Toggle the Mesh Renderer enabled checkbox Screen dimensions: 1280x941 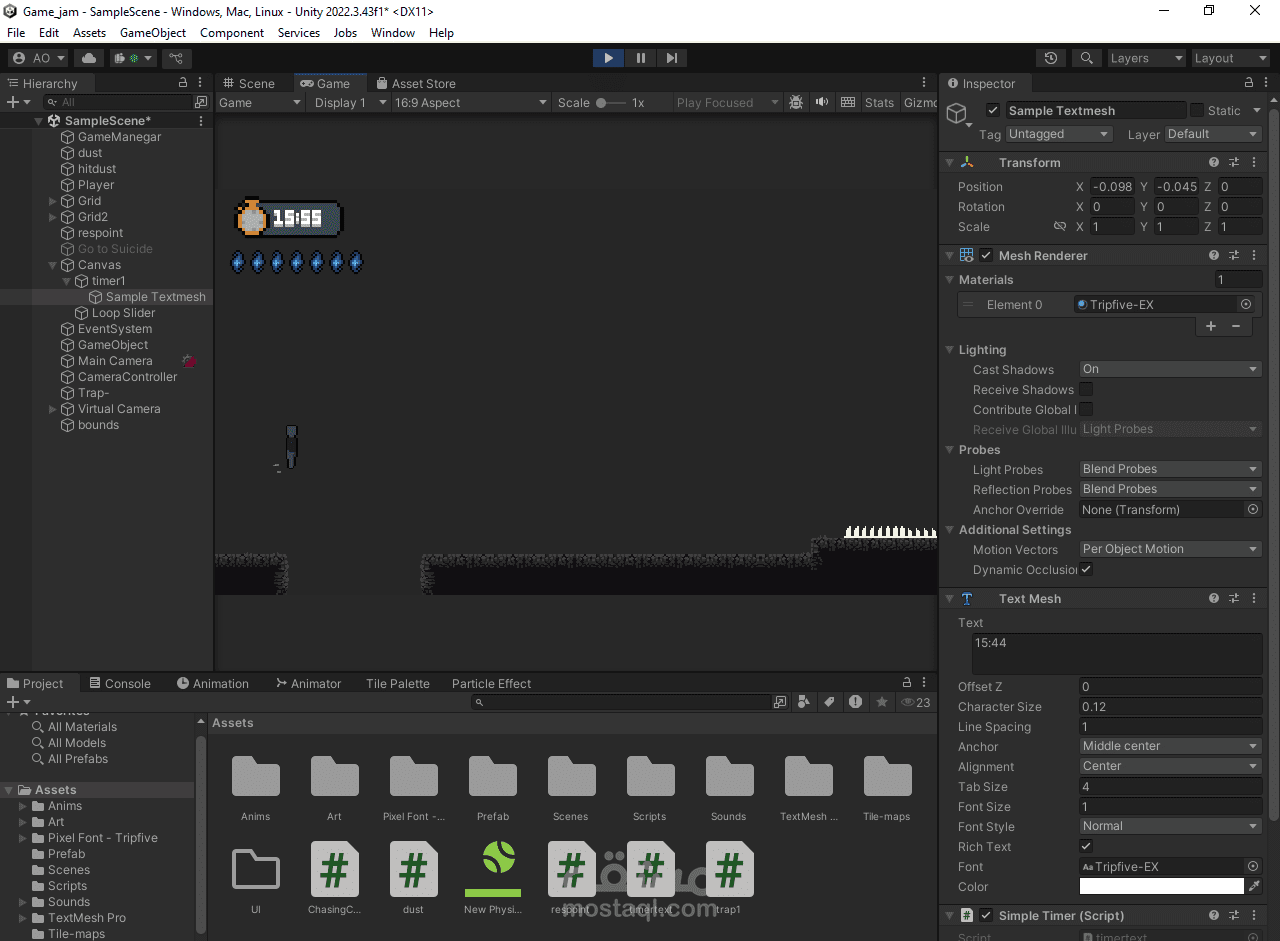click(986, 255)
